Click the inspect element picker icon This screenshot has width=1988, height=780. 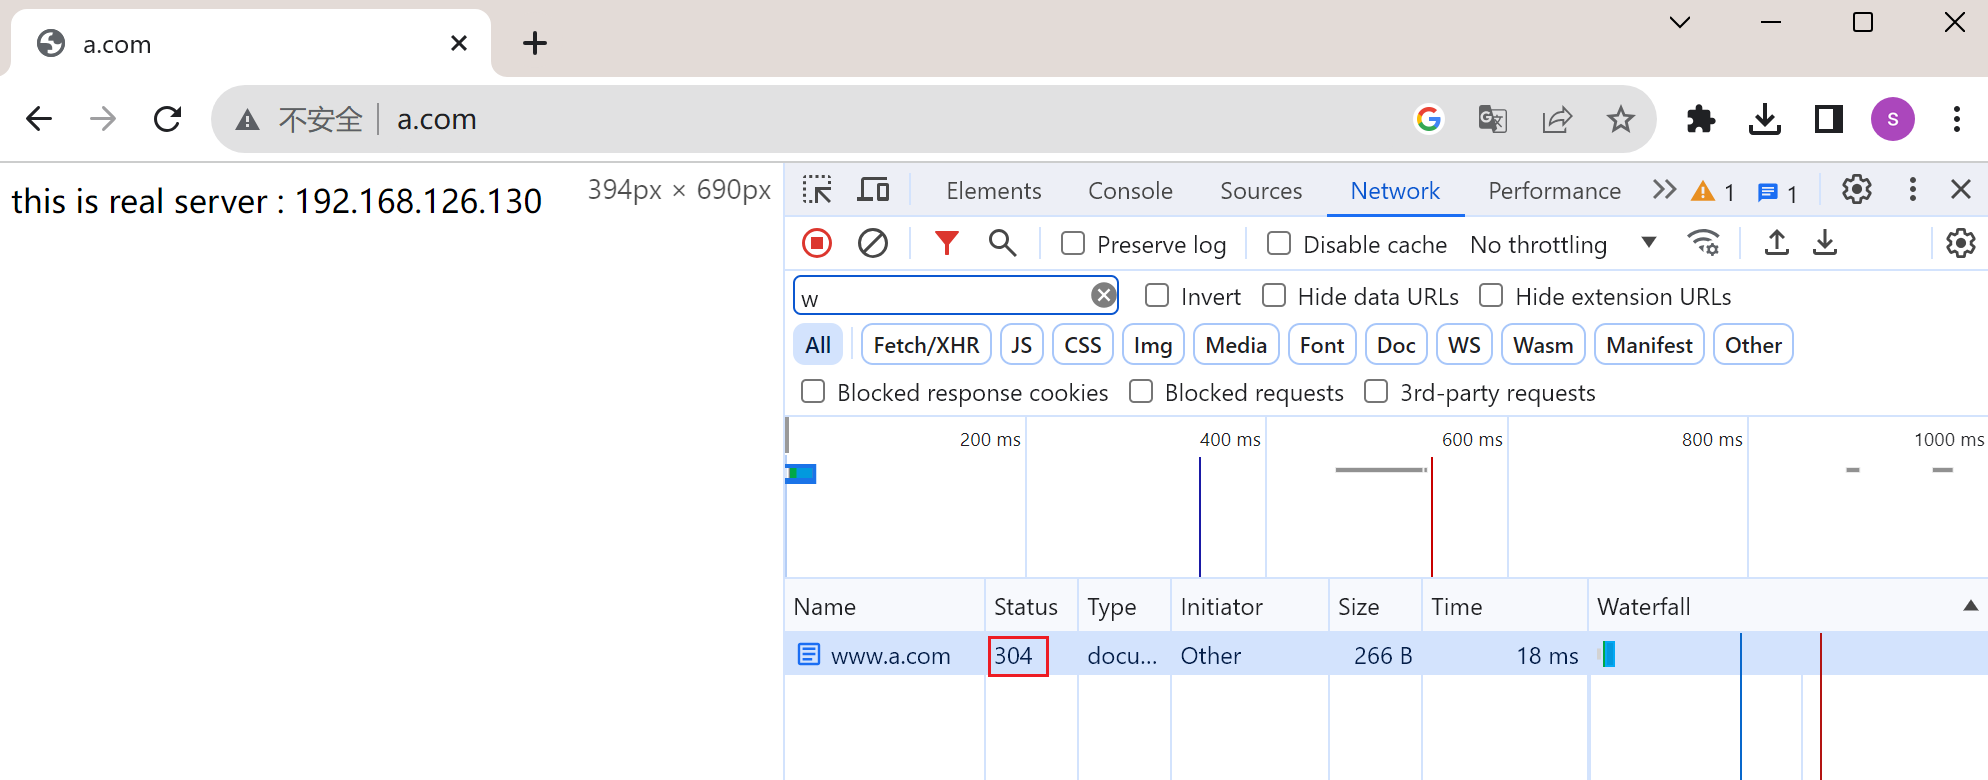coord(817,190)
